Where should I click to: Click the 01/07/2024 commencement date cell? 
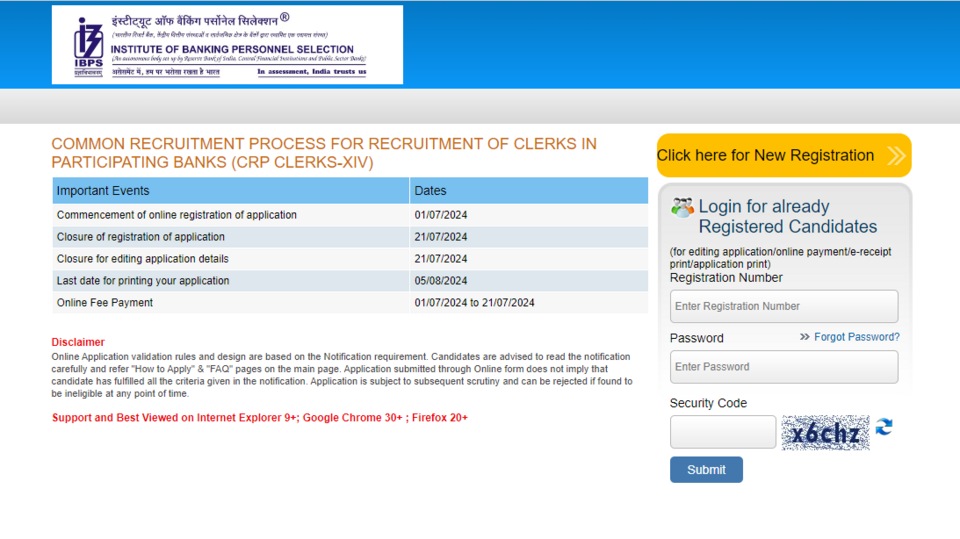click(529, 215)
